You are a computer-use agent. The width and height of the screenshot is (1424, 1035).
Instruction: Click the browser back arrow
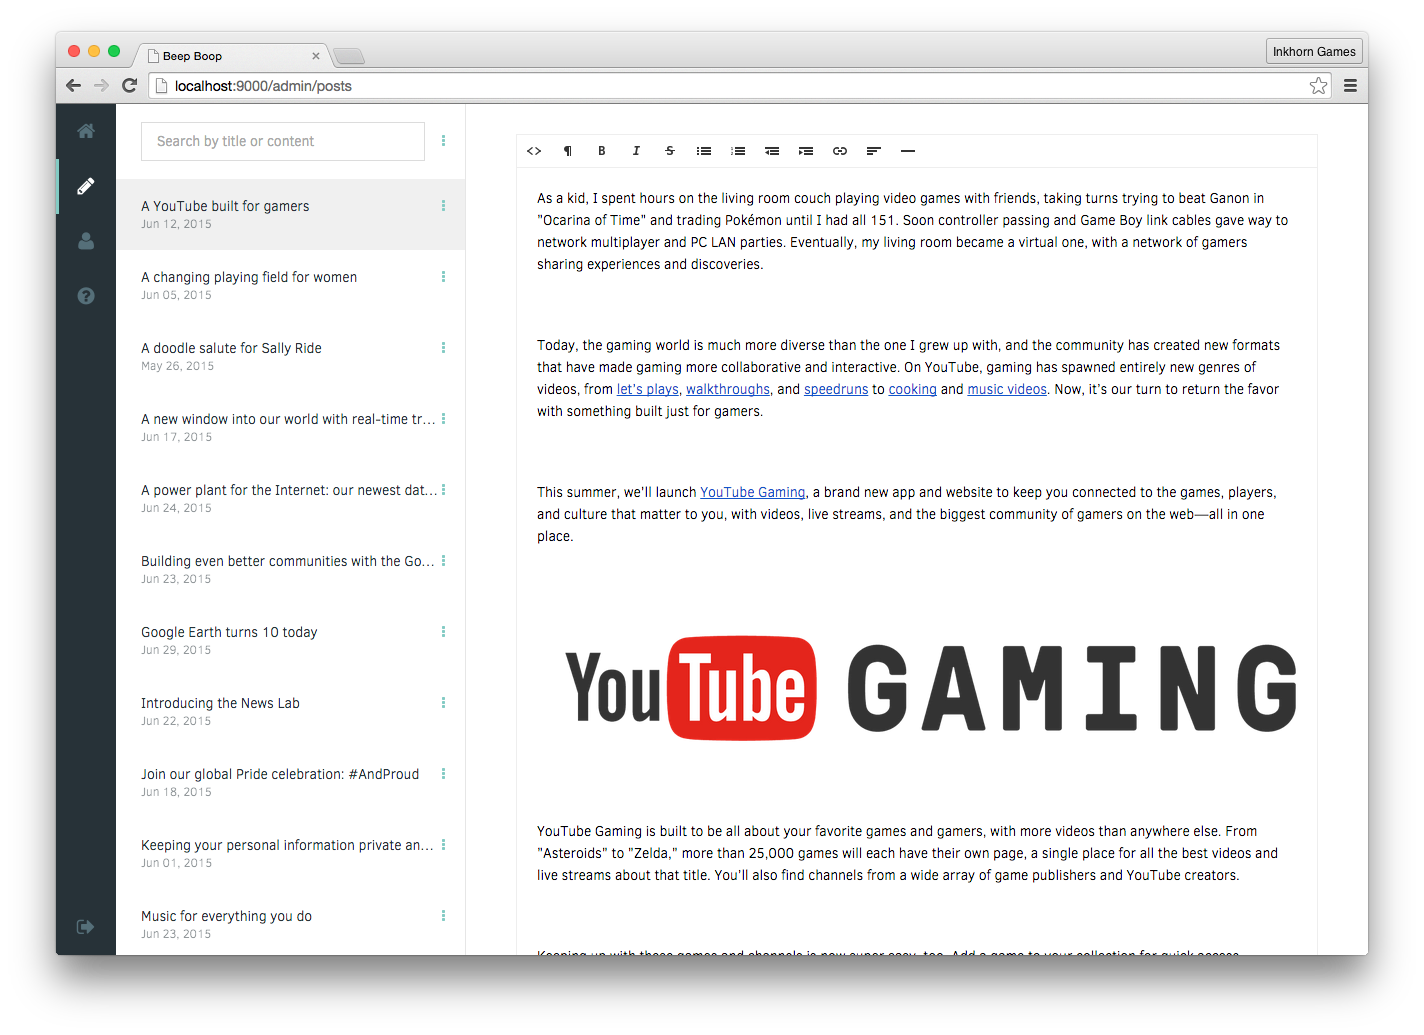coord(73,86)
